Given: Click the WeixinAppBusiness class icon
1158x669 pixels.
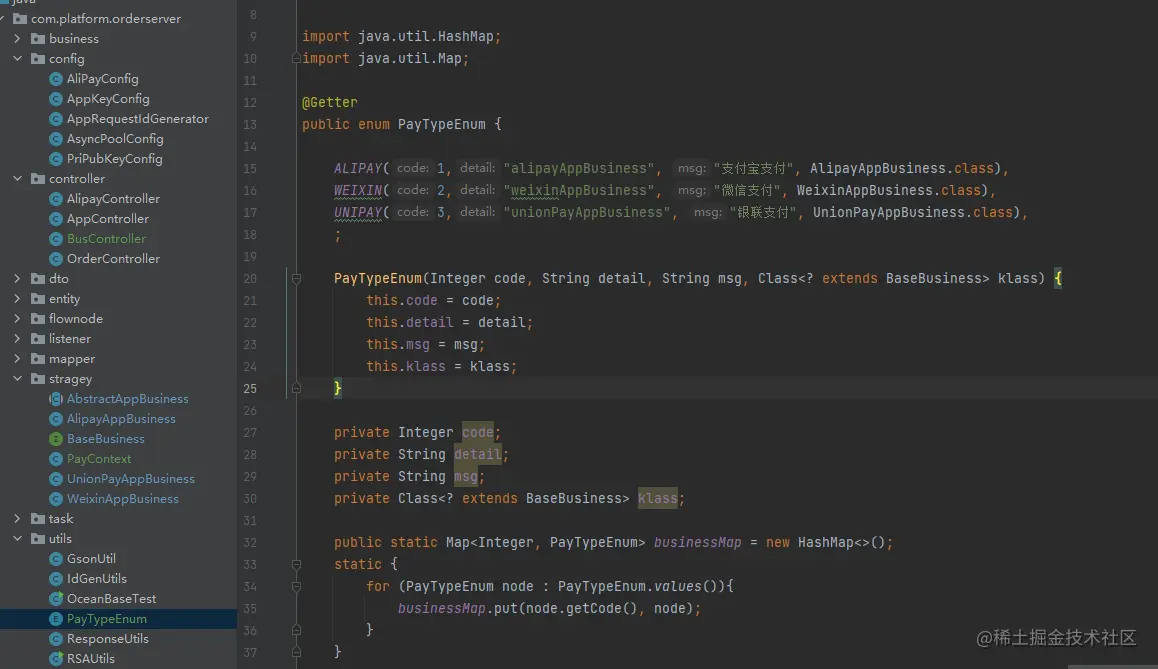Looking at the screenshot, I should [55, 498].
